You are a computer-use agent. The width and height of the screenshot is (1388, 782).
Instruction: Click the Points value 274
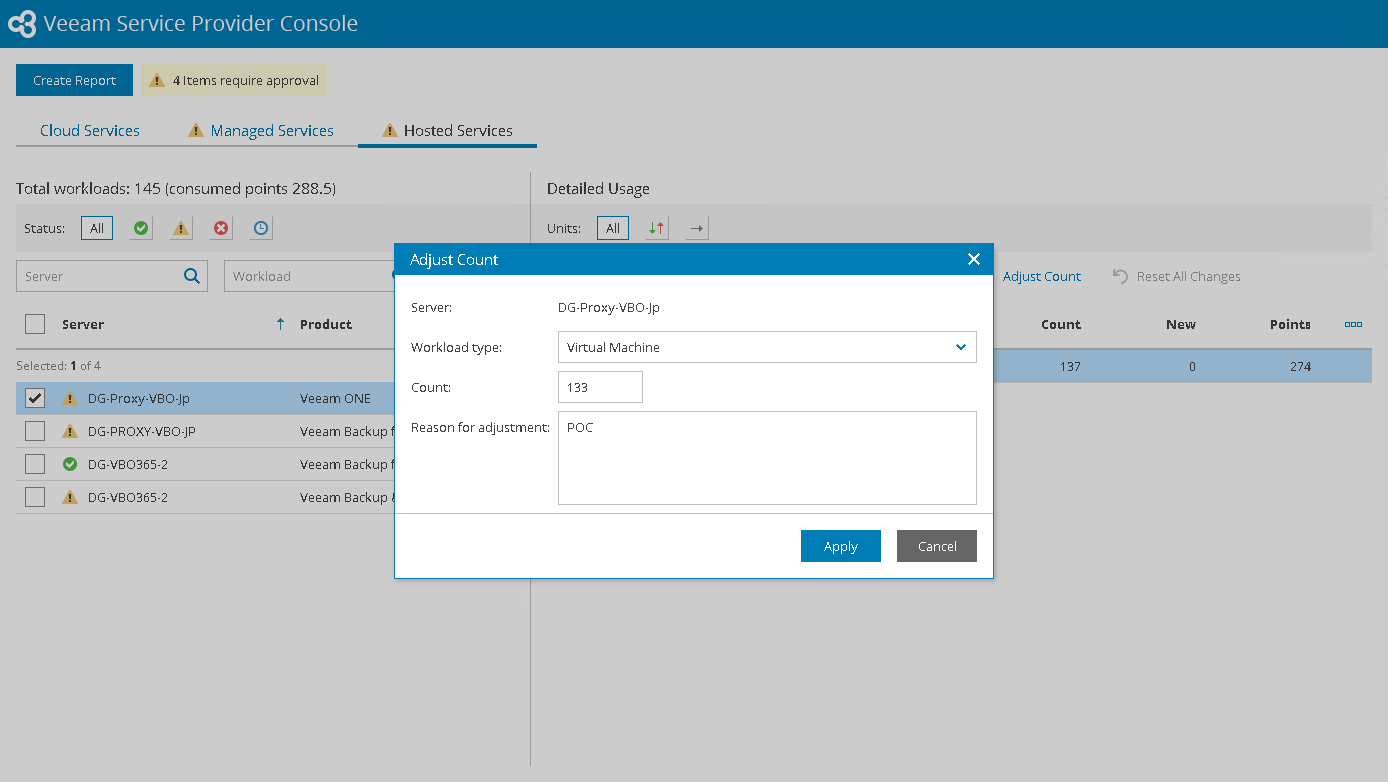pyautogui.click(x=1300, y=366)
